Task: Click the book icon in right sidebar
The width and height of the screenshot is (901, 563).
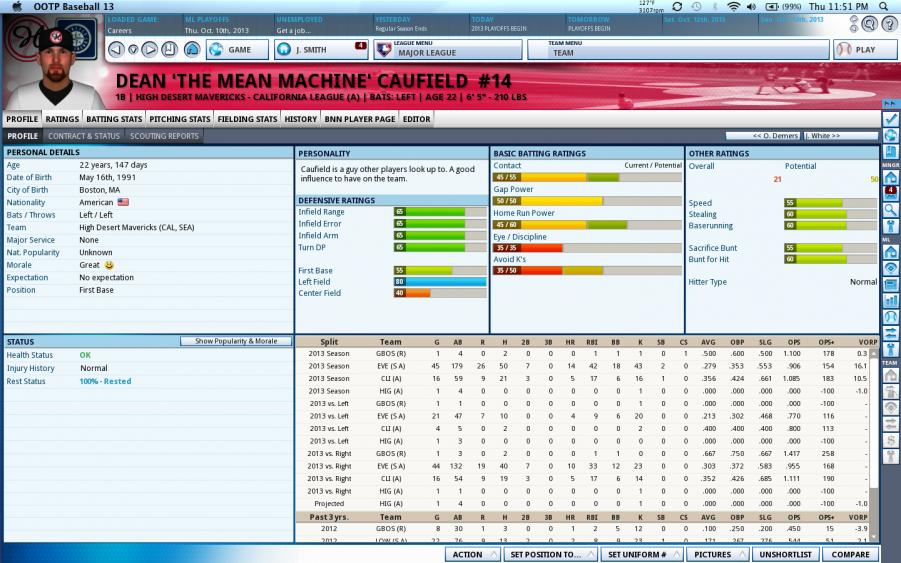Action: 891,152
